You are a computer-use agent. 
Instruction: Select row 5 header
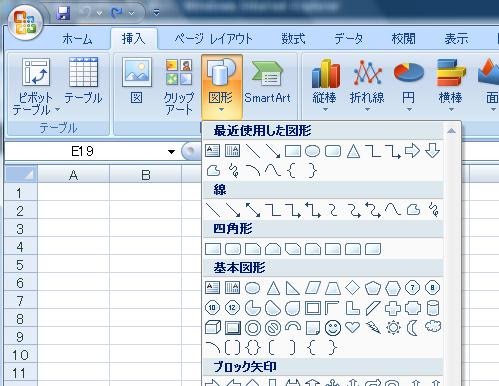coord(20,265)
